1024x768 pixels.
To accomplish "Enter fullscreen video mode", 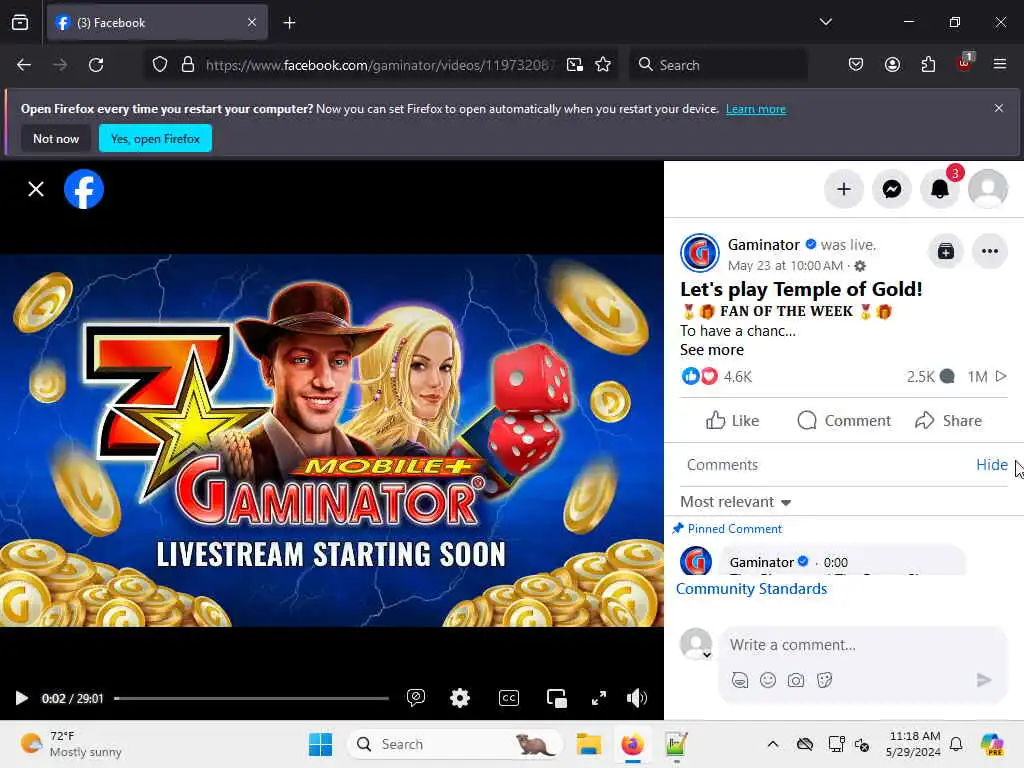I will point(599,698).
